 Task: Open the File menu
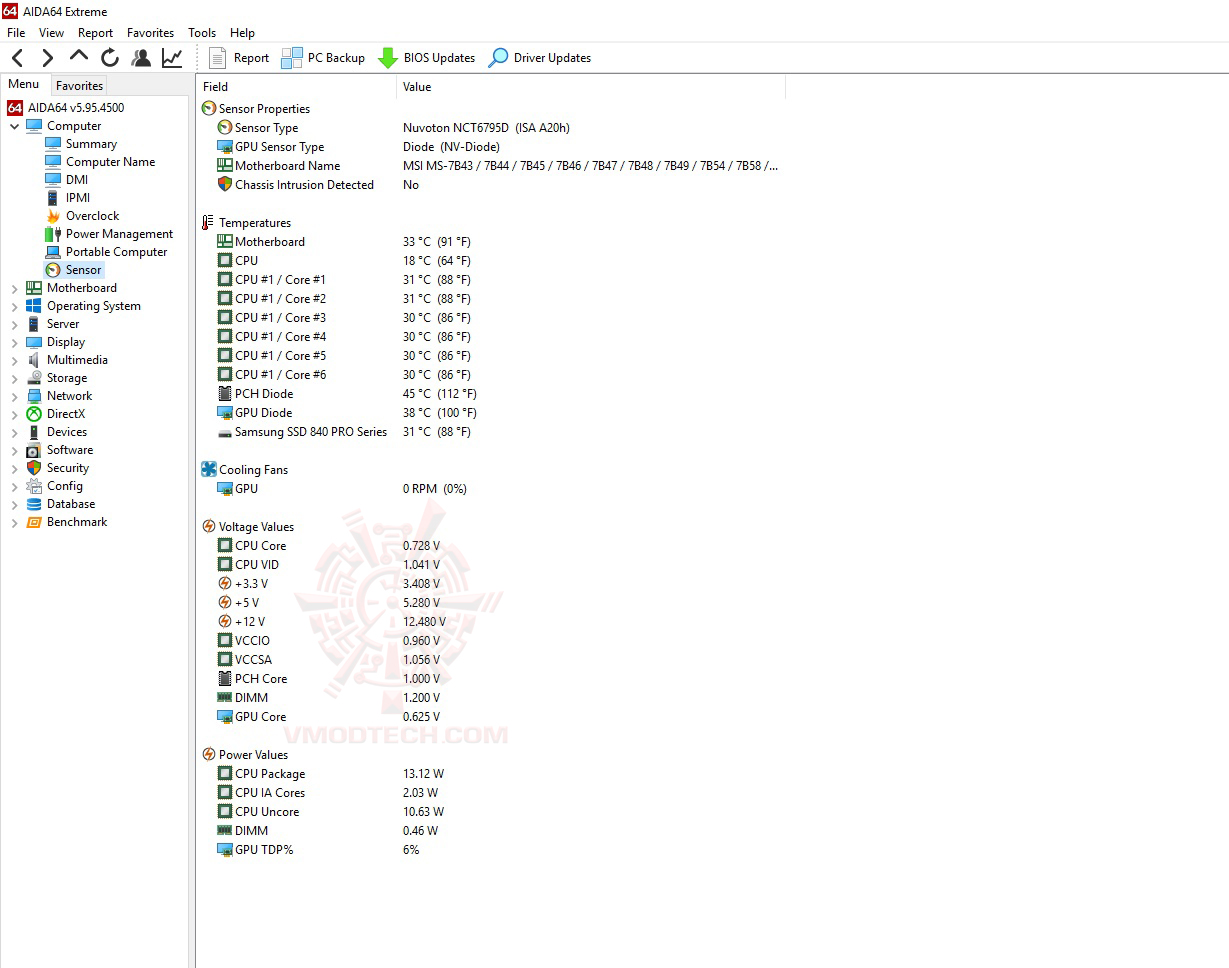16,33
